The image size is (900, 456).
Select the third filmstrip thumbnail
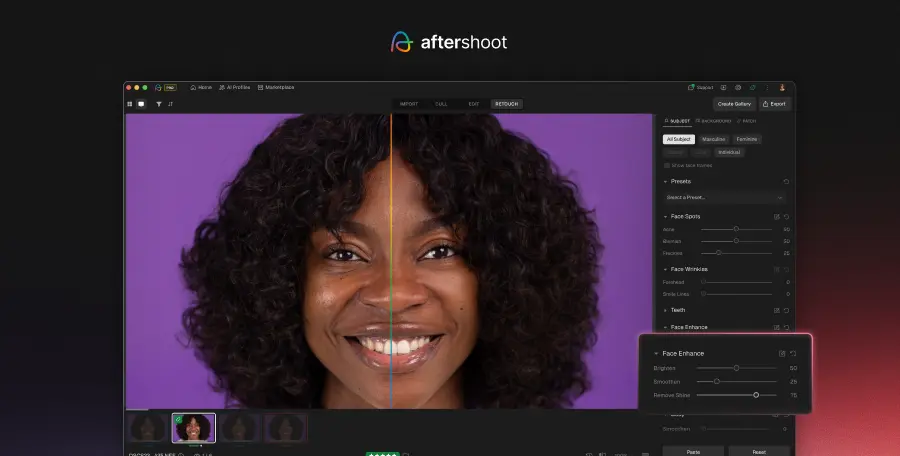(240, 428)
